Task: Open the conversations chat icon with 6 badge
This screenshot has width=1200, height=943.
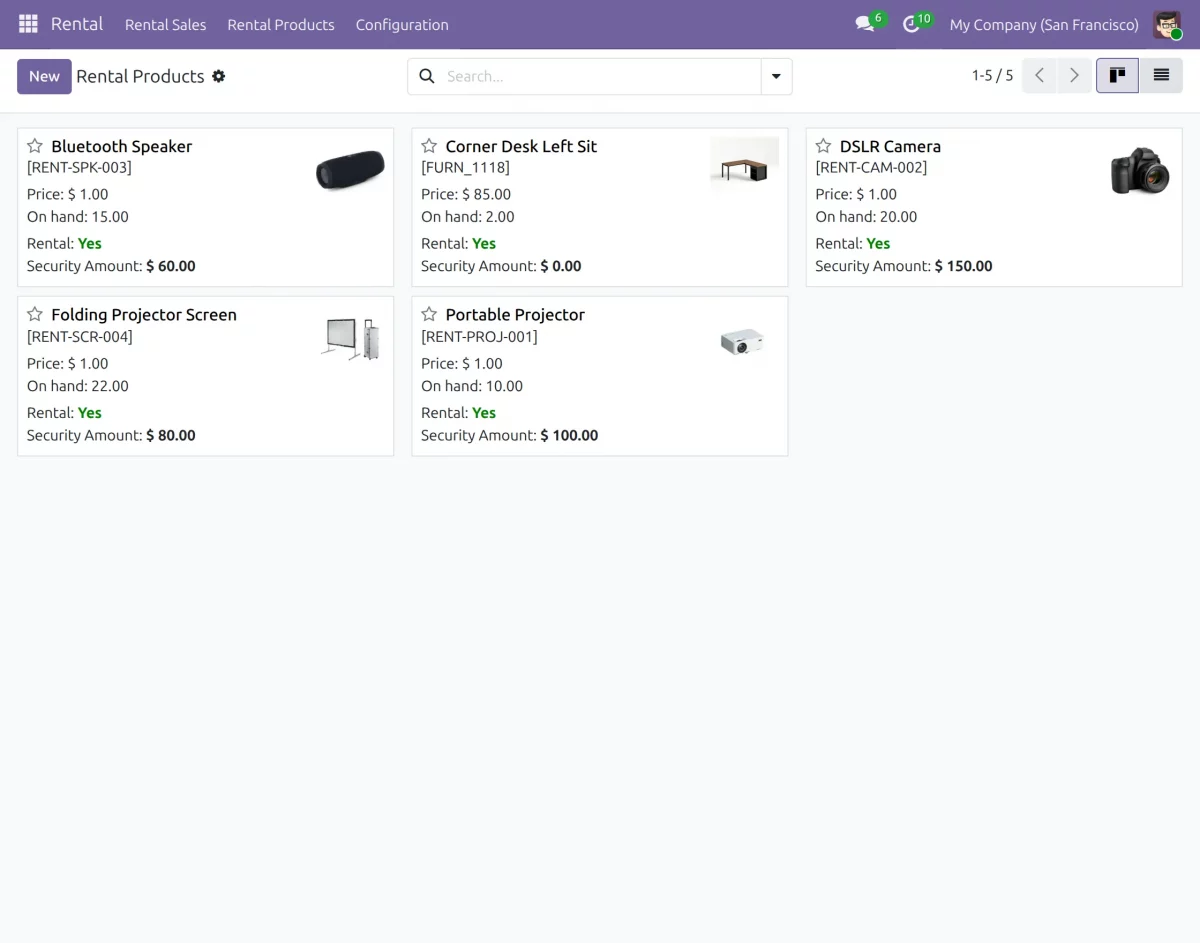Action: click(x=865, y=24)
